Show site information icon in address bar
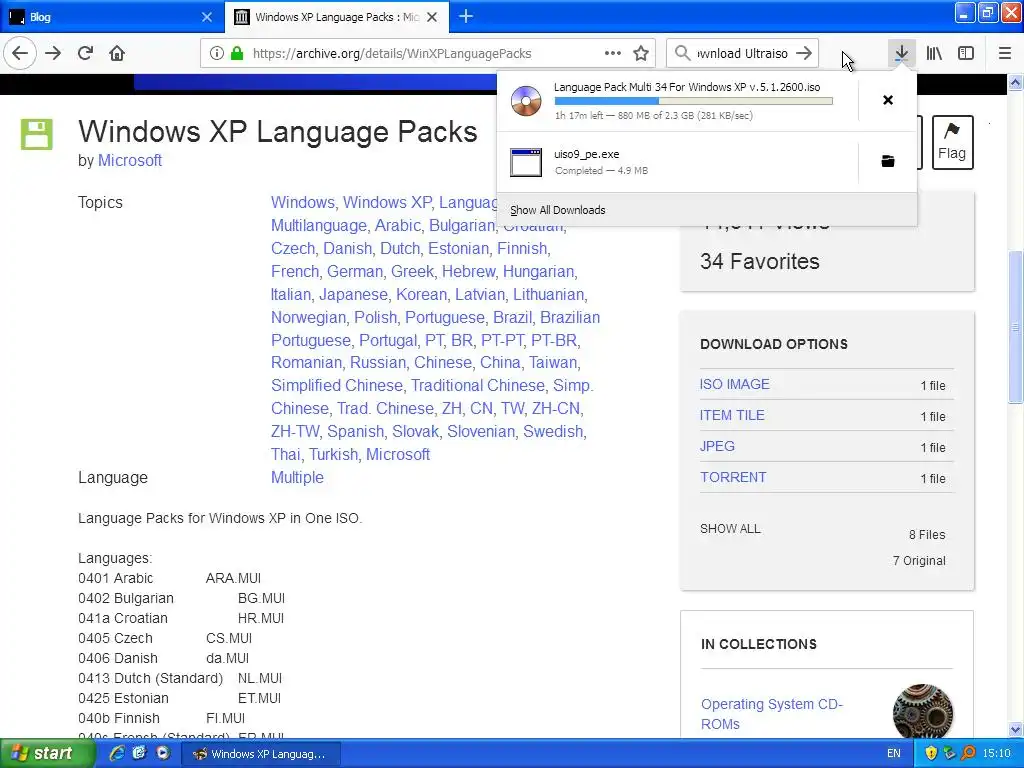1024x768 pixels. click(x=217, y=54)
